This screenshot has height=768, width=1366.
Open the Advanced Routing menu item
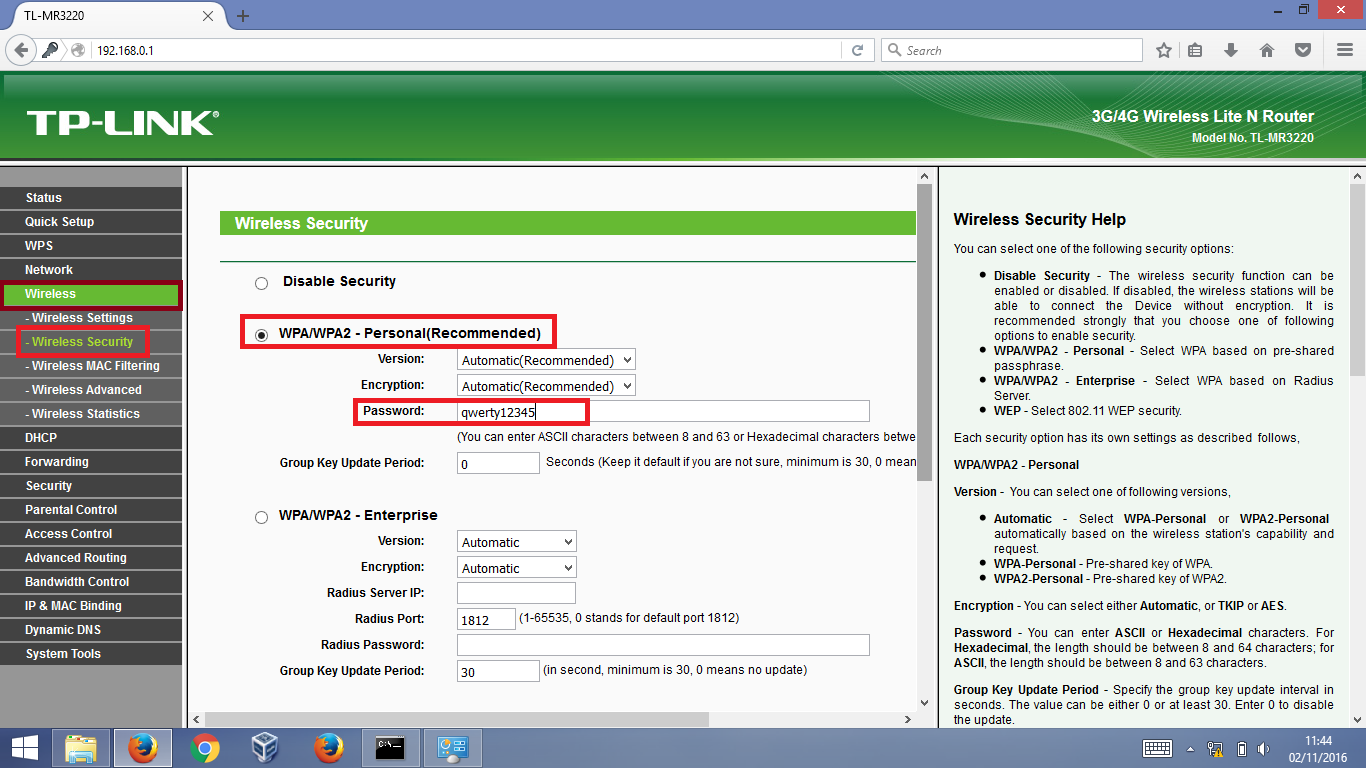coord(91,558)
